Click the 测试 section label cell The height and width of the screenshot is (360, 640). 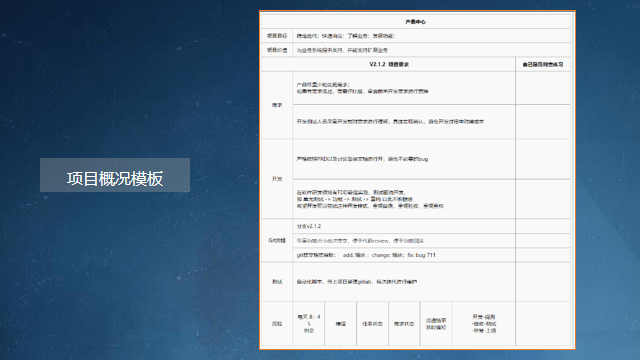click(277, 282)
